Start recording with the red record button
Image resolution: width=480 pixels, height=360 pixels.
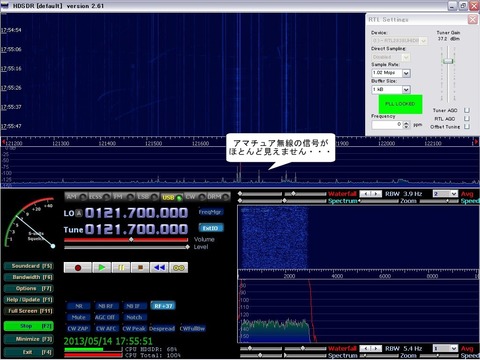coord(78,268)
